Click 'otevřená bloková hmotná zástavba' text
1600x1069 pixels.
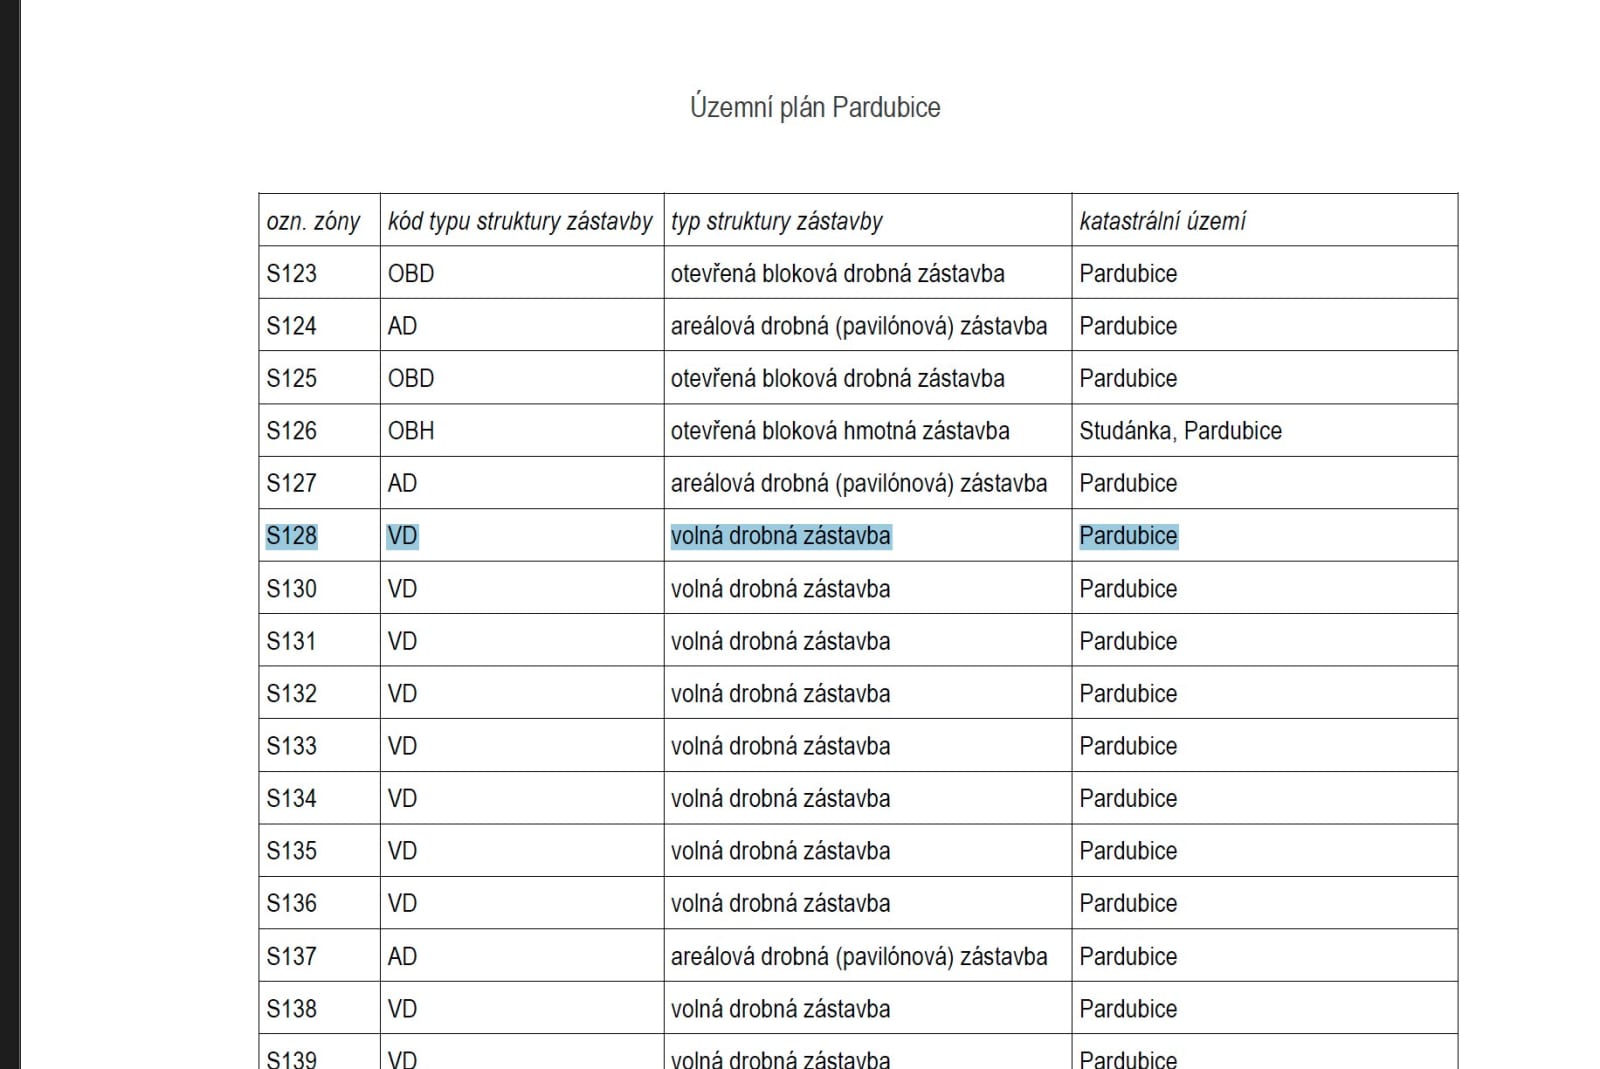click(x=840, y=431)
